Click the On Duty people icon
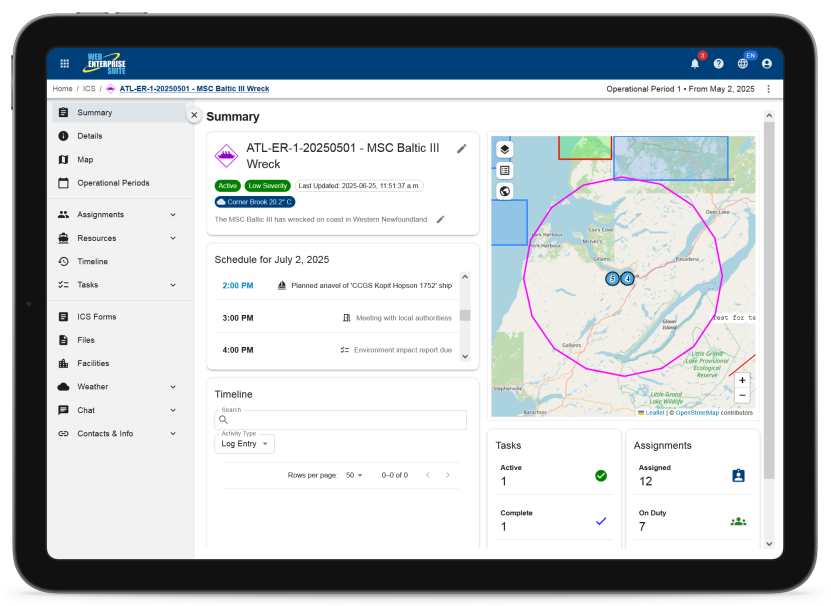The height and width of the screenshot is (606, 831). click(738, 522)
